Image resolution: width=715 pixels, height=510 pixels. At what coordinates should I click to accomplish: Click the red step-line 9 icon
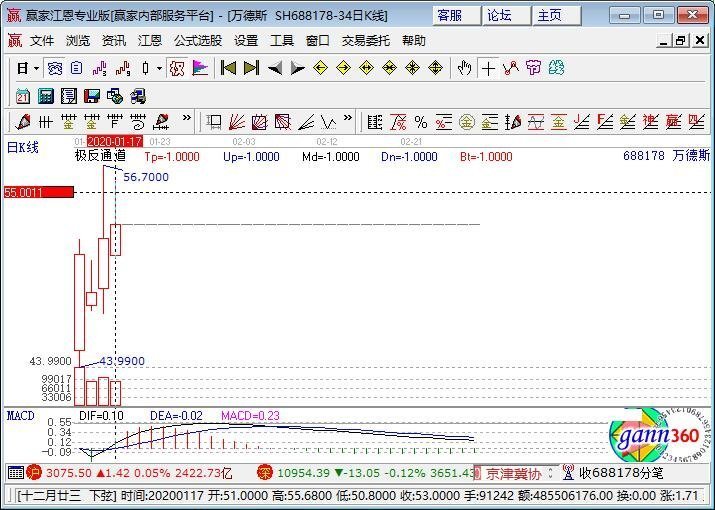[x=123, y=68]
